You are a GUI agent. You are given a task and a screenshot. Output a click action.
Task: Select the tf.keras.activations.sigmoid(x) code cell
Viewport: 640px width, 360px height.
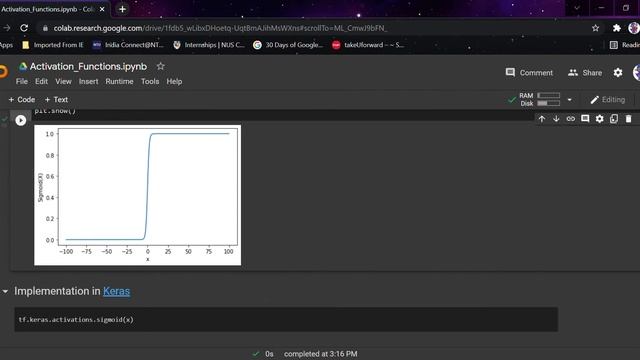286,320
